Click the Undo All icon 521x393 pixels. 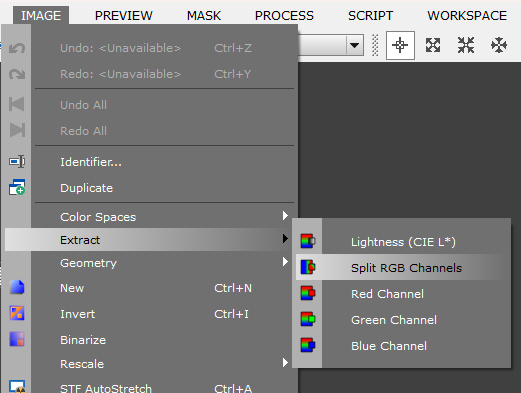pos(17,104)
